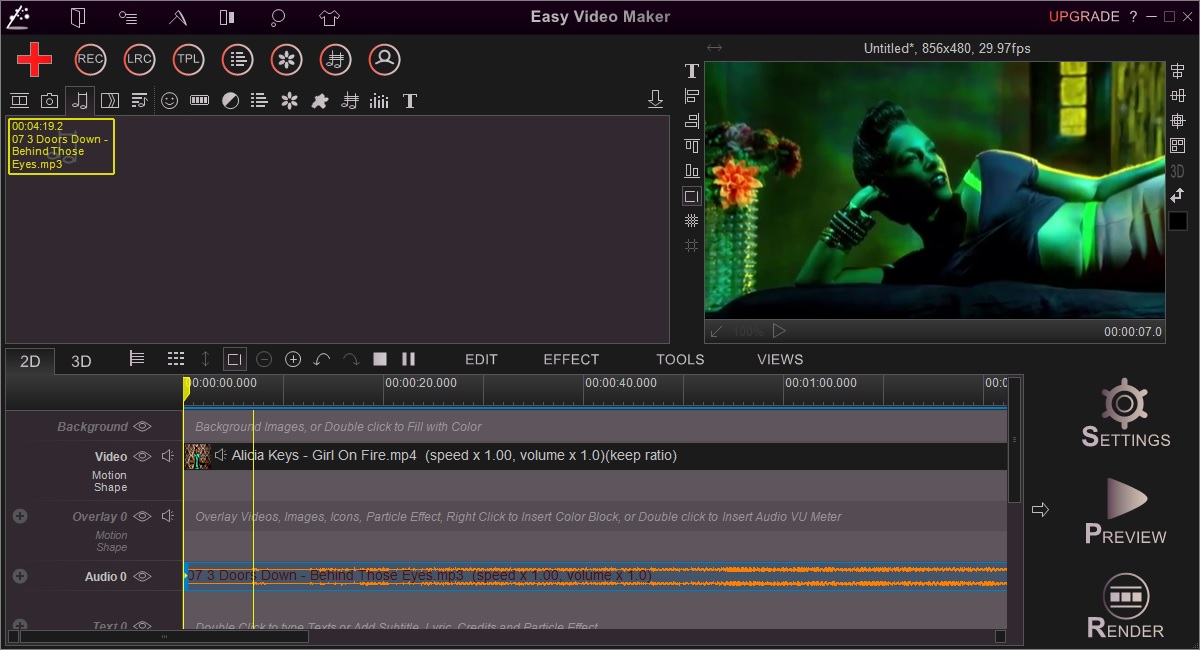This screenshot has width=1200, height=650.
Task: Open the EDIT menu
Action: click(481, 359)
